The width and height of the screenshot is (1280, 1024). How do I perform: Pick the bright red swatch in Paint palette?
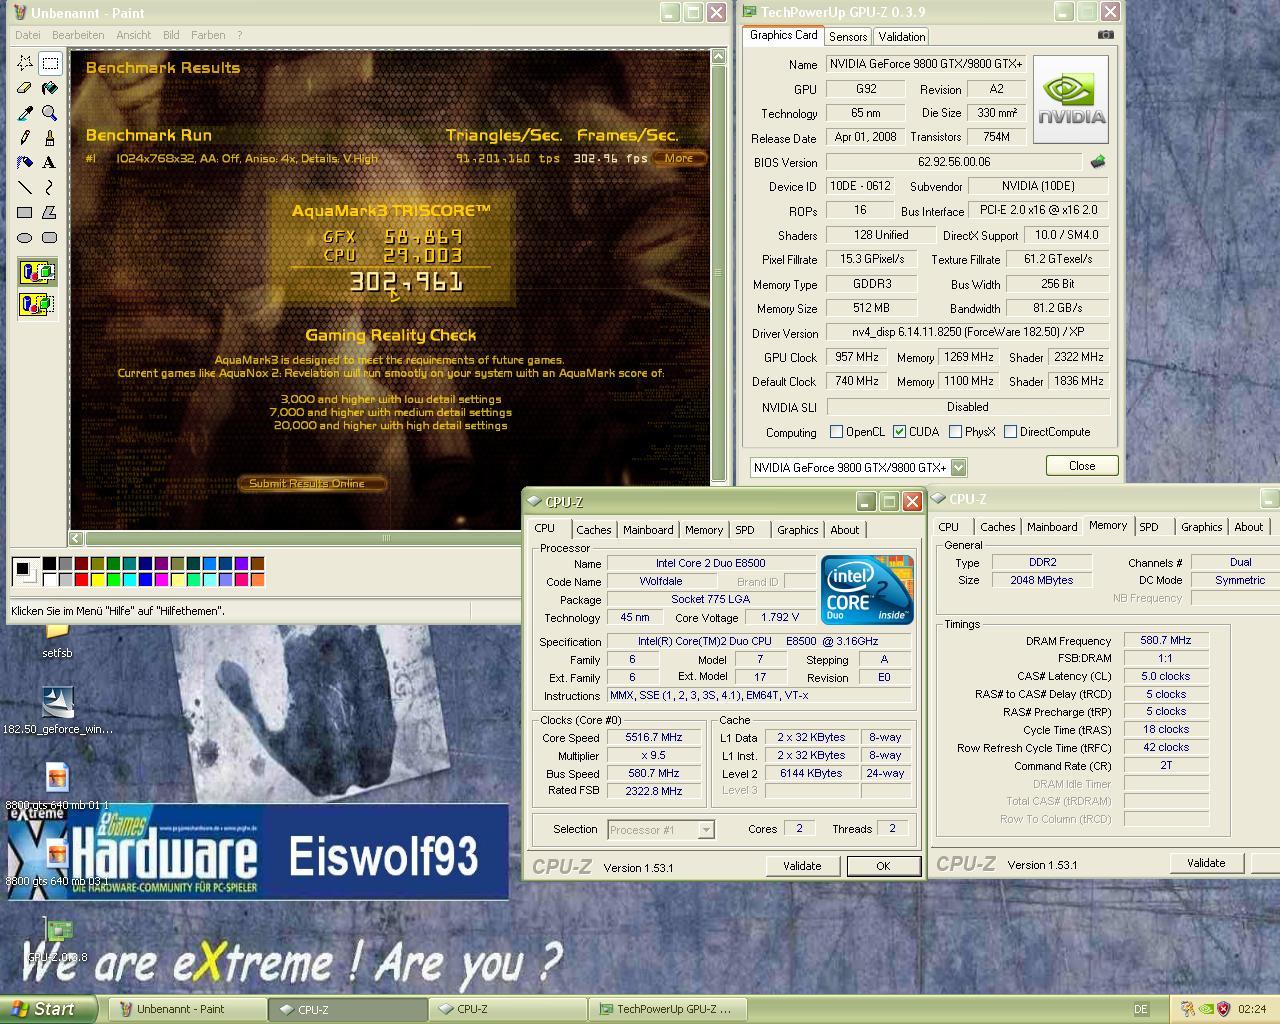pyautogui.click(x=82, y=579)
